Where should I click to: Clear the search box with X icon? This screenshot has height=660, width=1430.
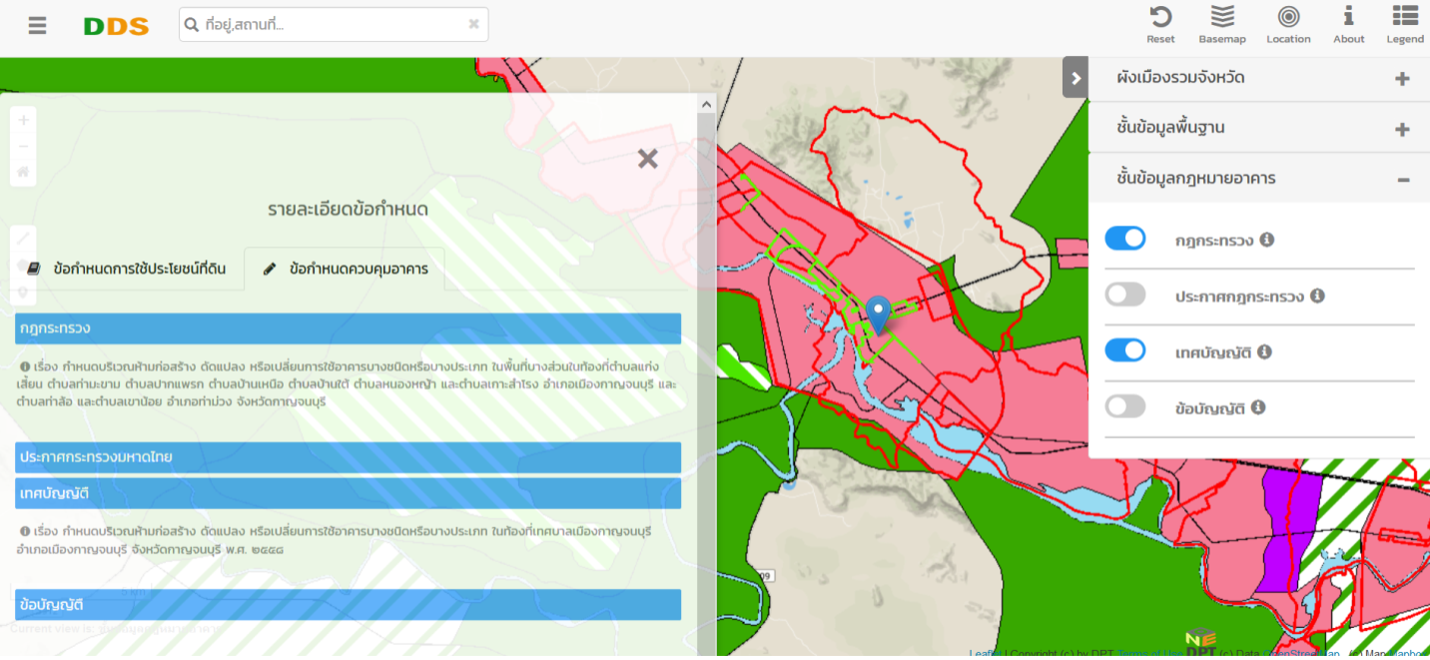tap(474, 24)
